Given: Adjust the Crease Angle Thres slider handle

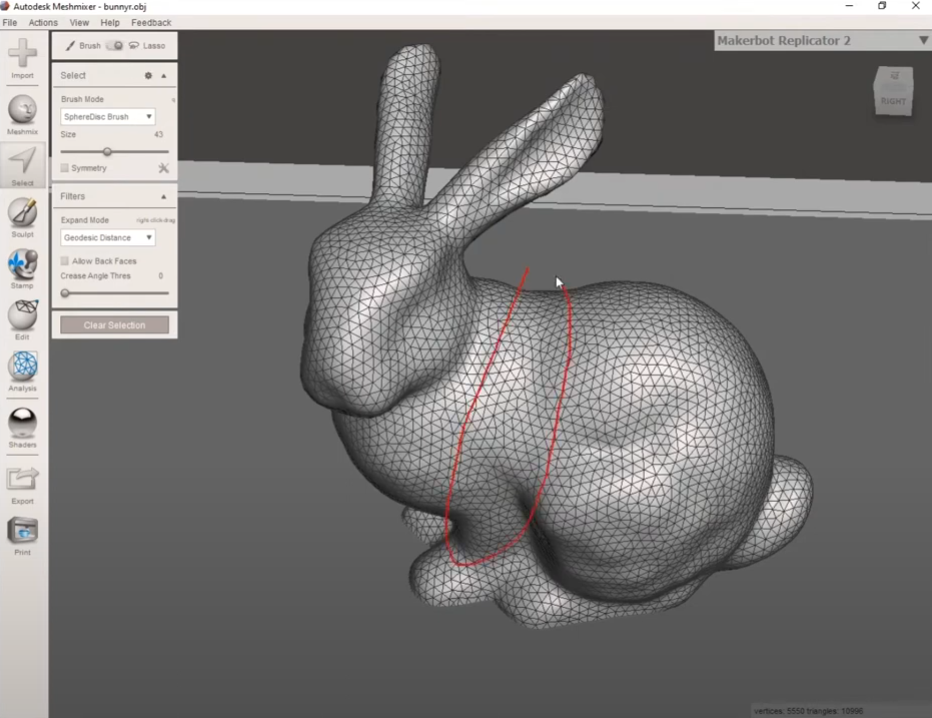Looking at the screenshot, I should click(x=65, y=293).
